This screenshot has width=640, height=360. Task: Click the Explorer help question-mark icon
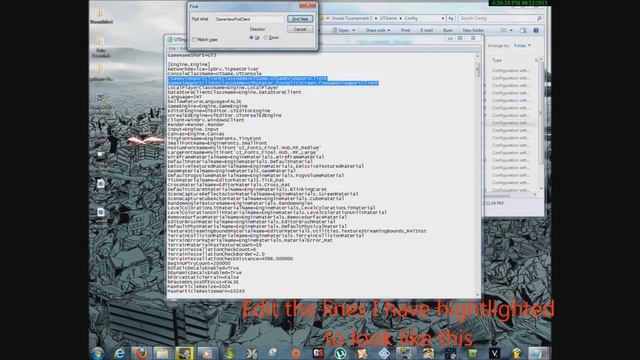point(536,30)
